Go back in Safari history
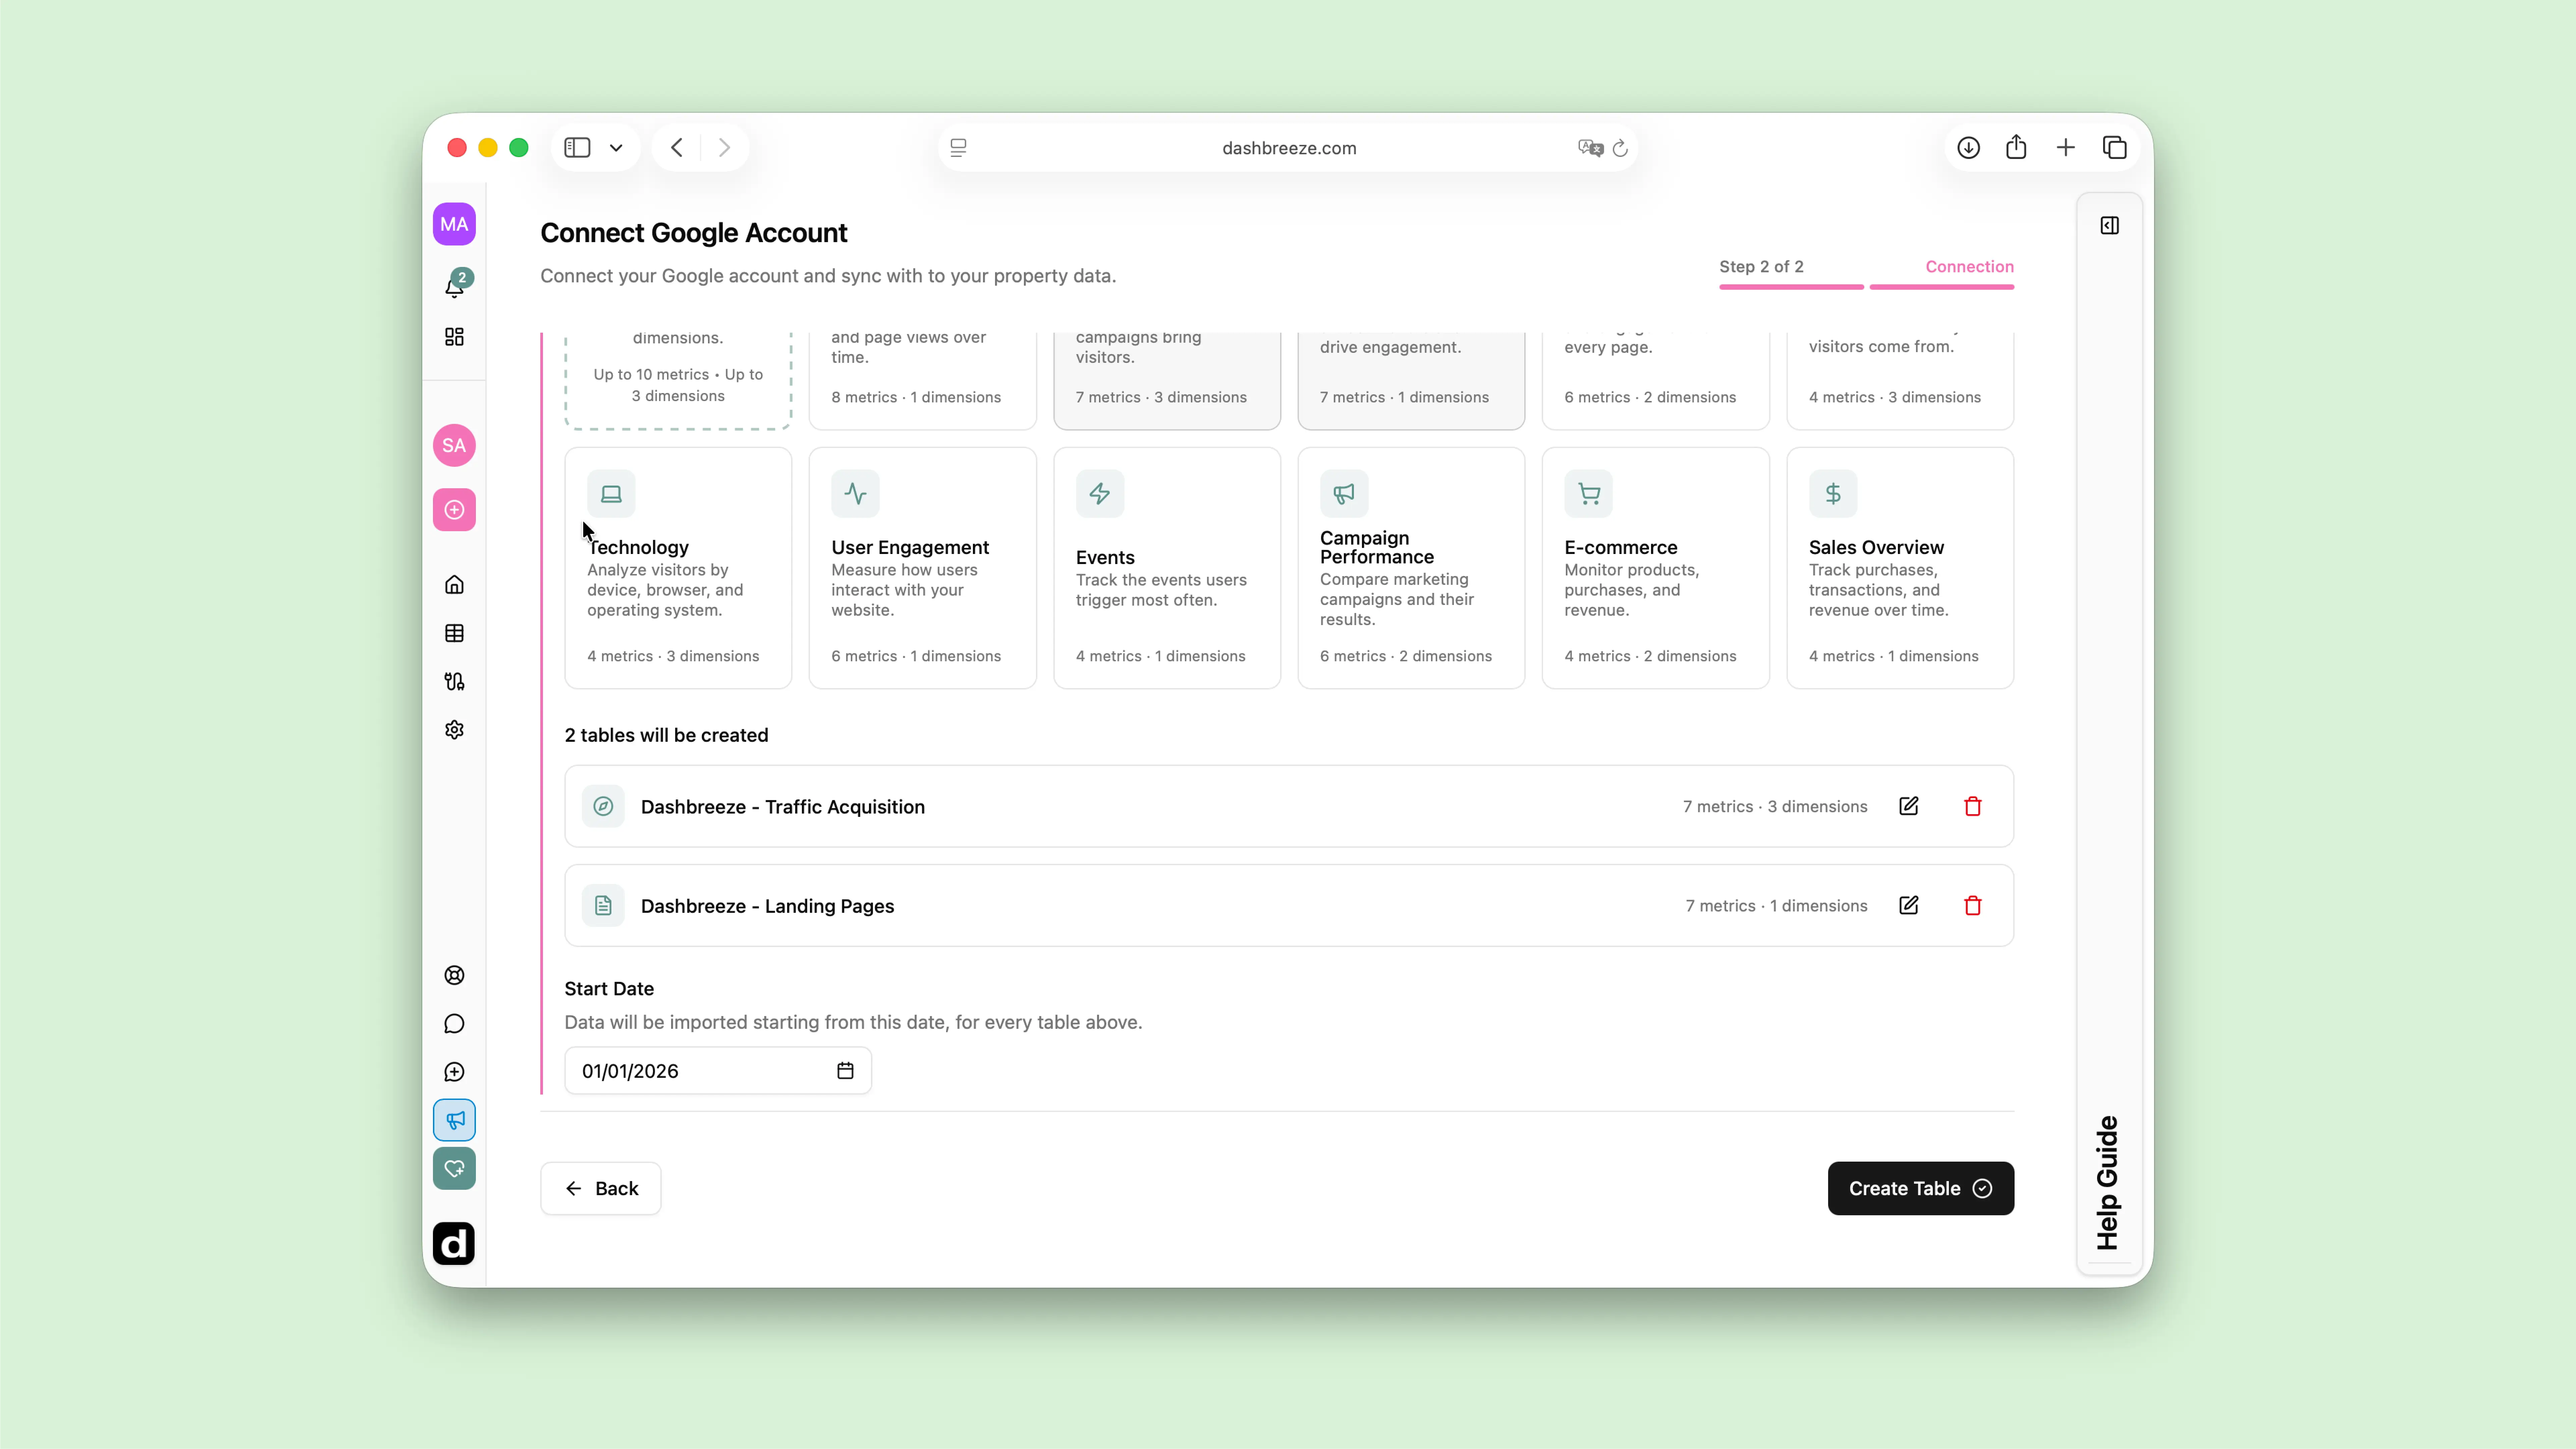This screenshot has height=1449, width=2576. coord(677,148)
